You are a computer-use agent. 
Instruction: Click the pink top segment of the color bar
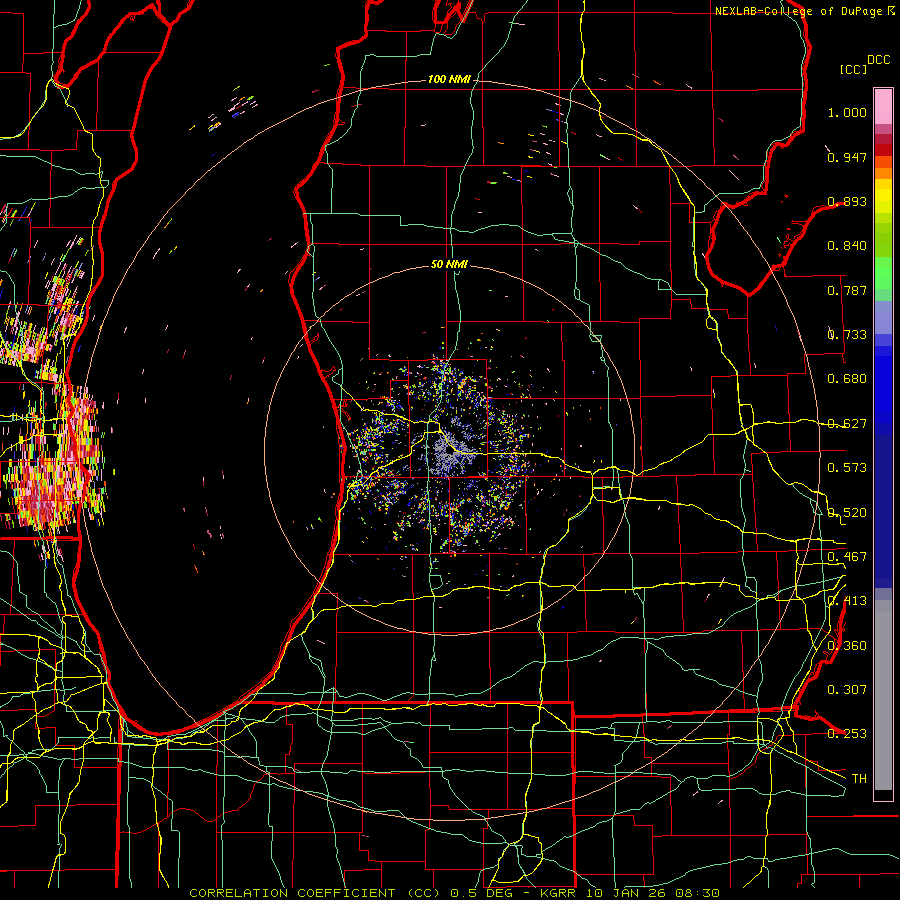[x=883, y=106]
